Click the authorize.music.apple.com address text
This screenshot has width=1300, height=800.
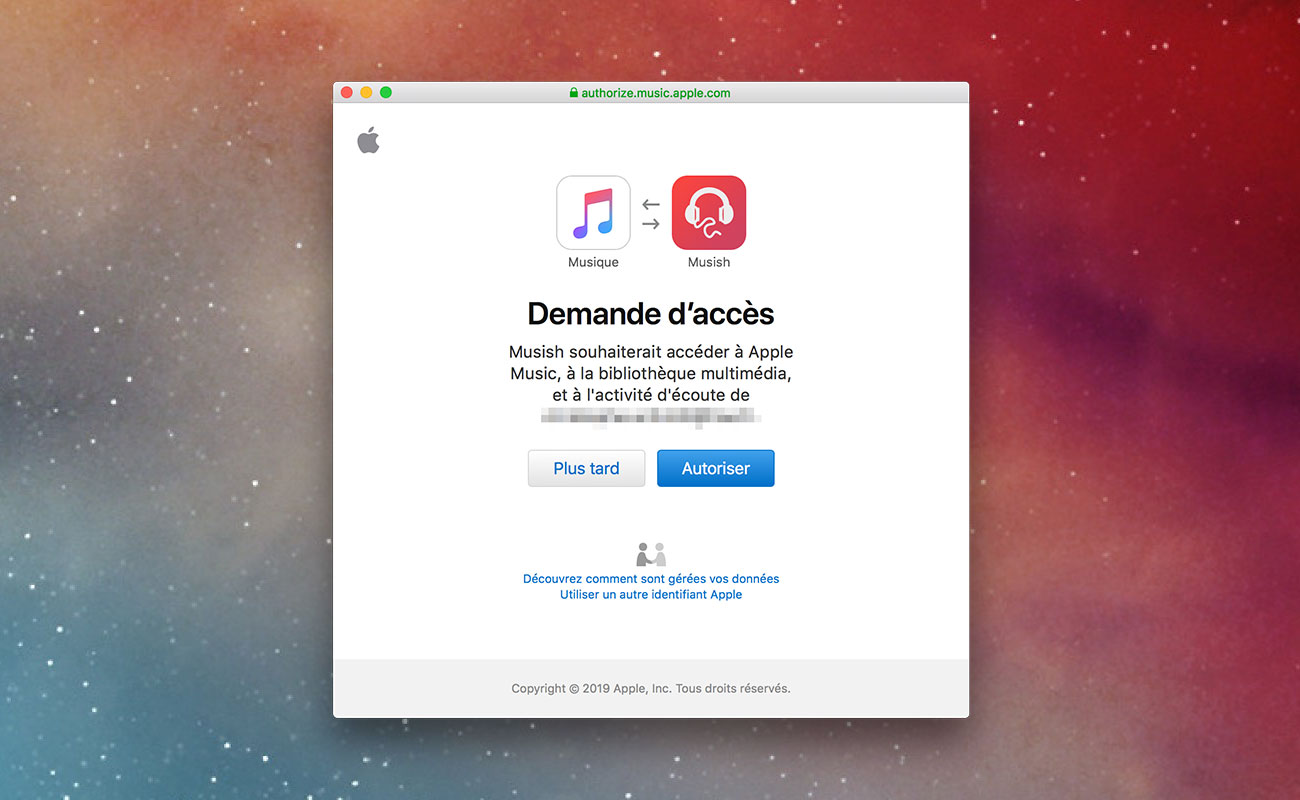656,93
